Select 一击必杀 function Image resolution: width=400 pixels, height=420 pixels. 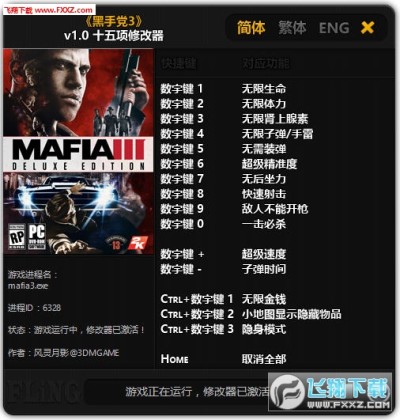point(264,224)
